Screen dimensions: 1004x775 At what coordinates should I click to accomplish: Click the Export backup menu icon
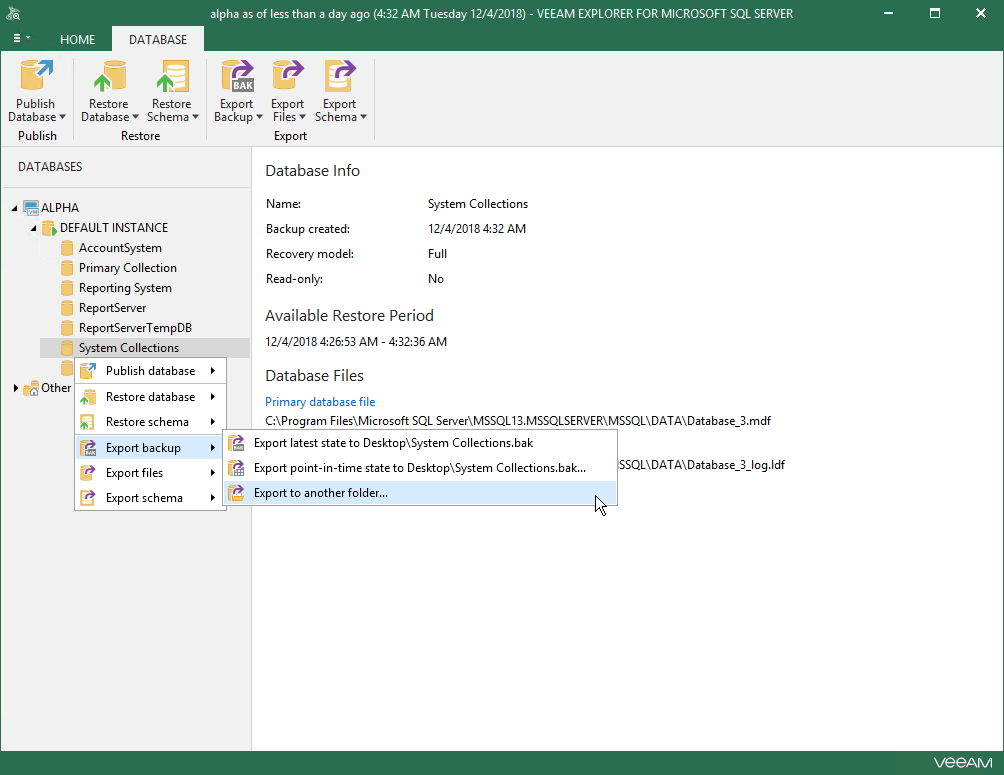88,448
